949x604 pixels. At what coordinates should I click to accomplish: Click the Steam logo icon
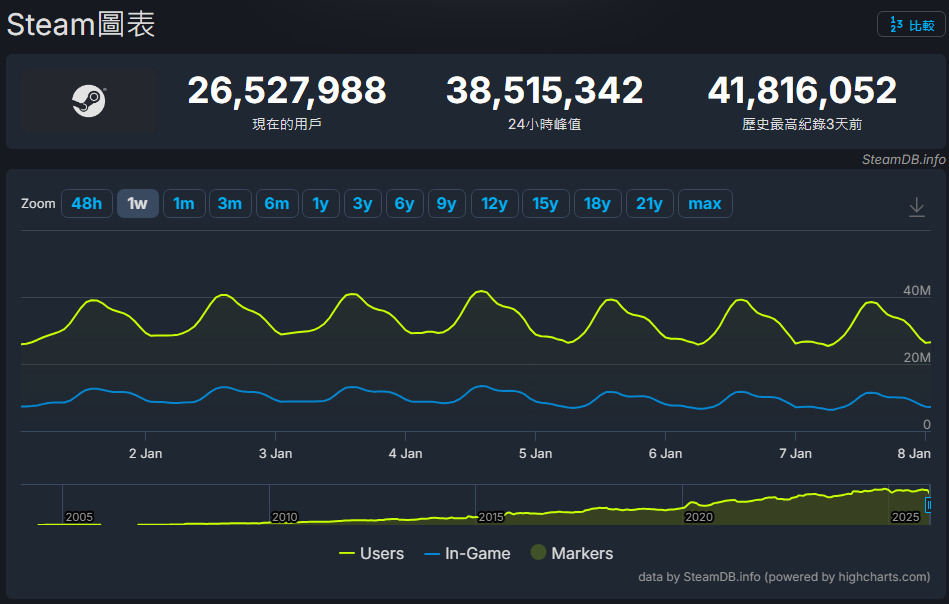tap(89, 101)
